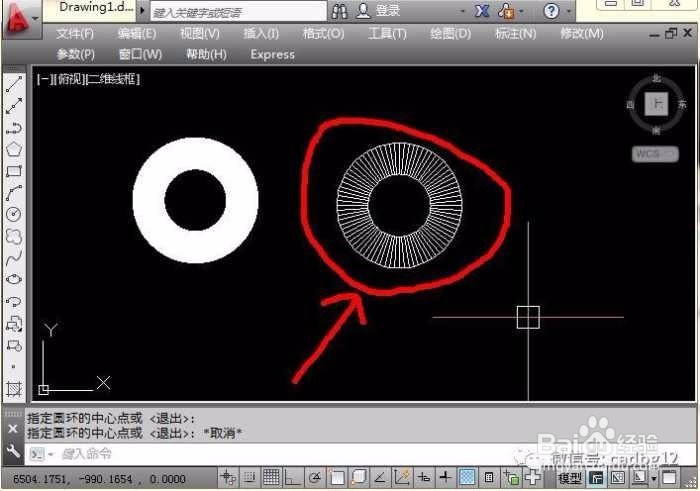The height and width of the screenshot is (491, 700).
Task: Select the Rectangle tool
Action: pyautogui.click(x=14, y=171)
